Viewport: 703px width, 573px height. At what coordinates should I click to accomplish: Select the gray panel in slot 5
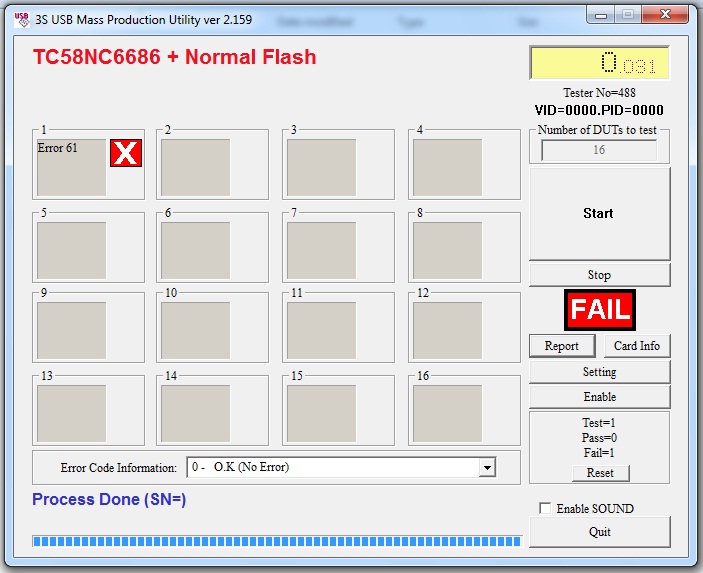71,250
